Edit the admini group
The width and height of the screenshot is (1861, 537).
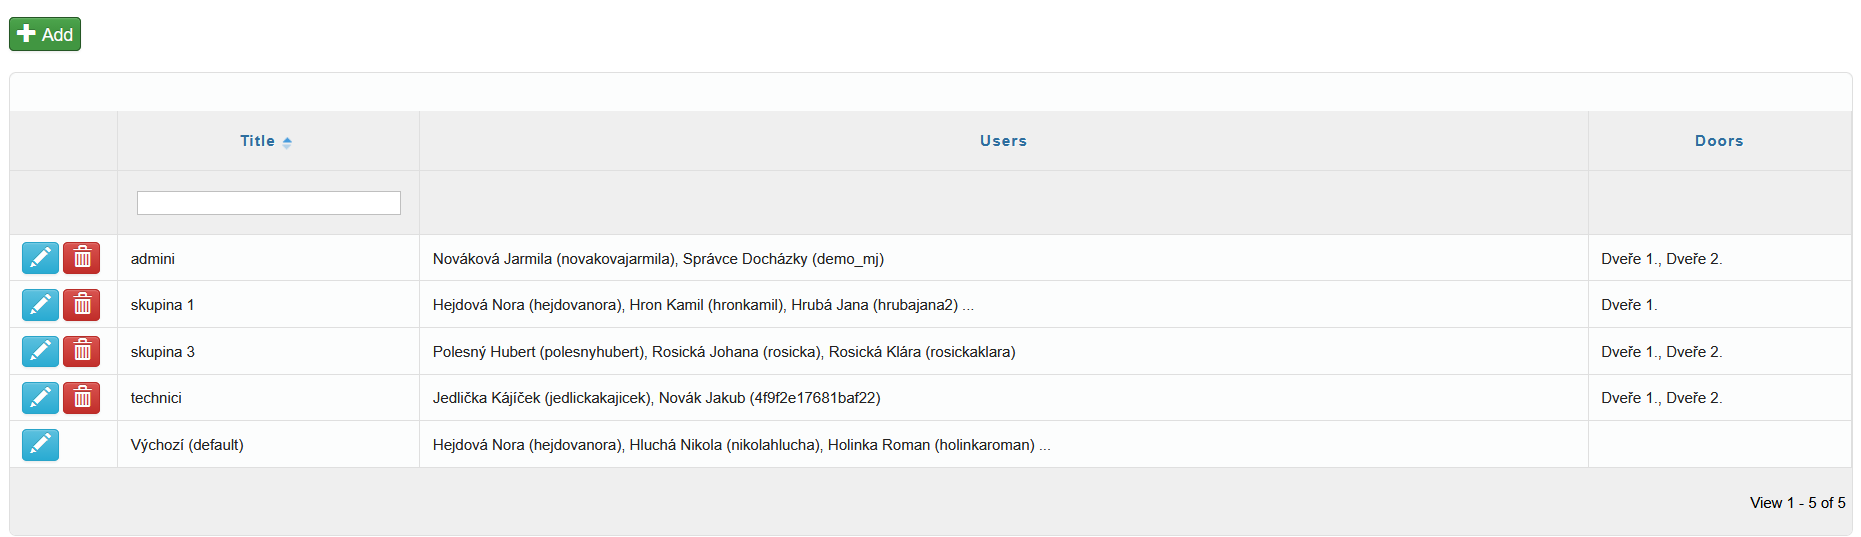point(40,258)
